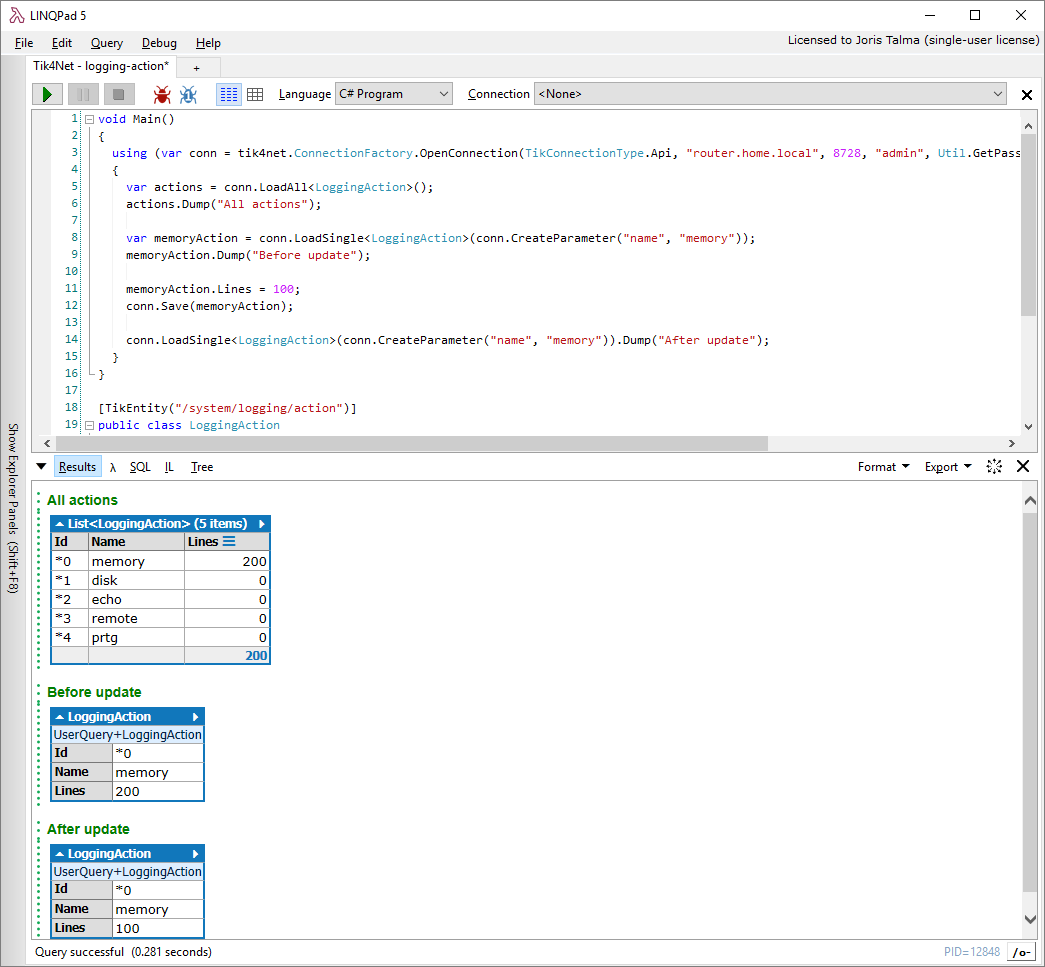Switch to the lambda tab
Screen dimensions: 1045x967
pyautogui.click(x=113, y=468)
